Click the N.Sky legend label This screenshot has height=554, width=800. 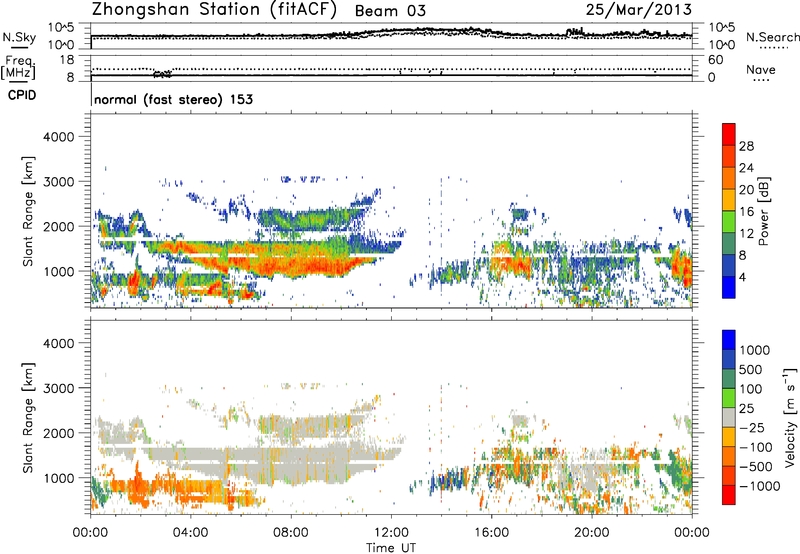(19, 37)
